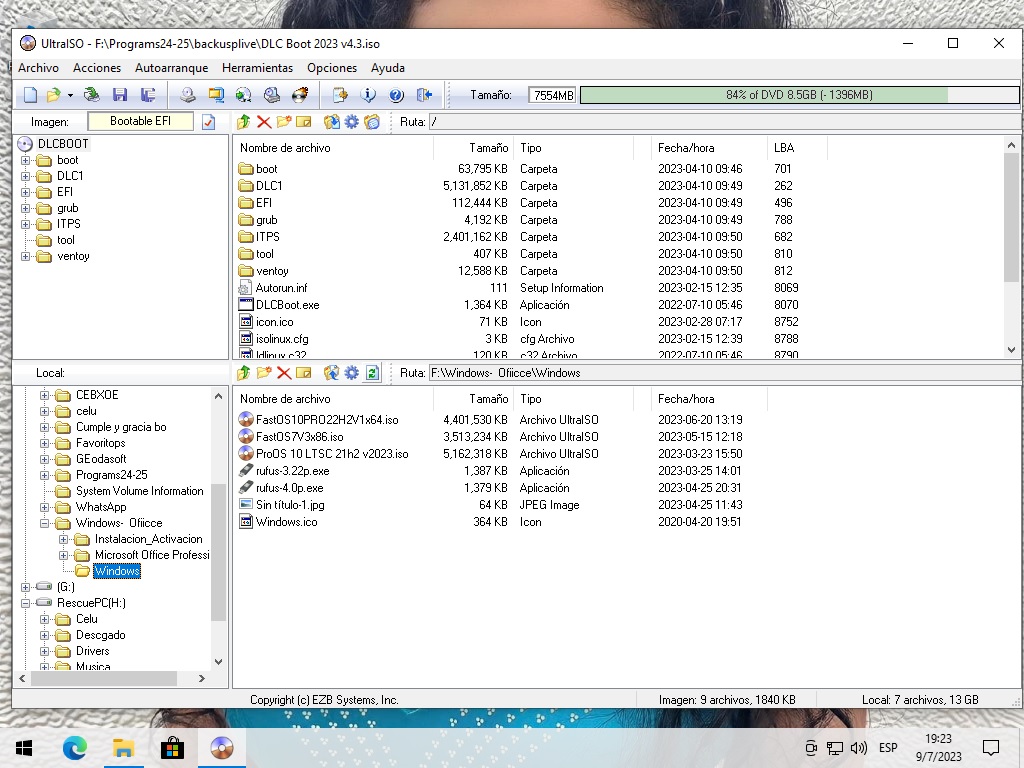Image resolution: width=1024 pixels, height=768 pixels.
Task: Expand the ventoy folder tree node
Action: (x=25, y=256)
